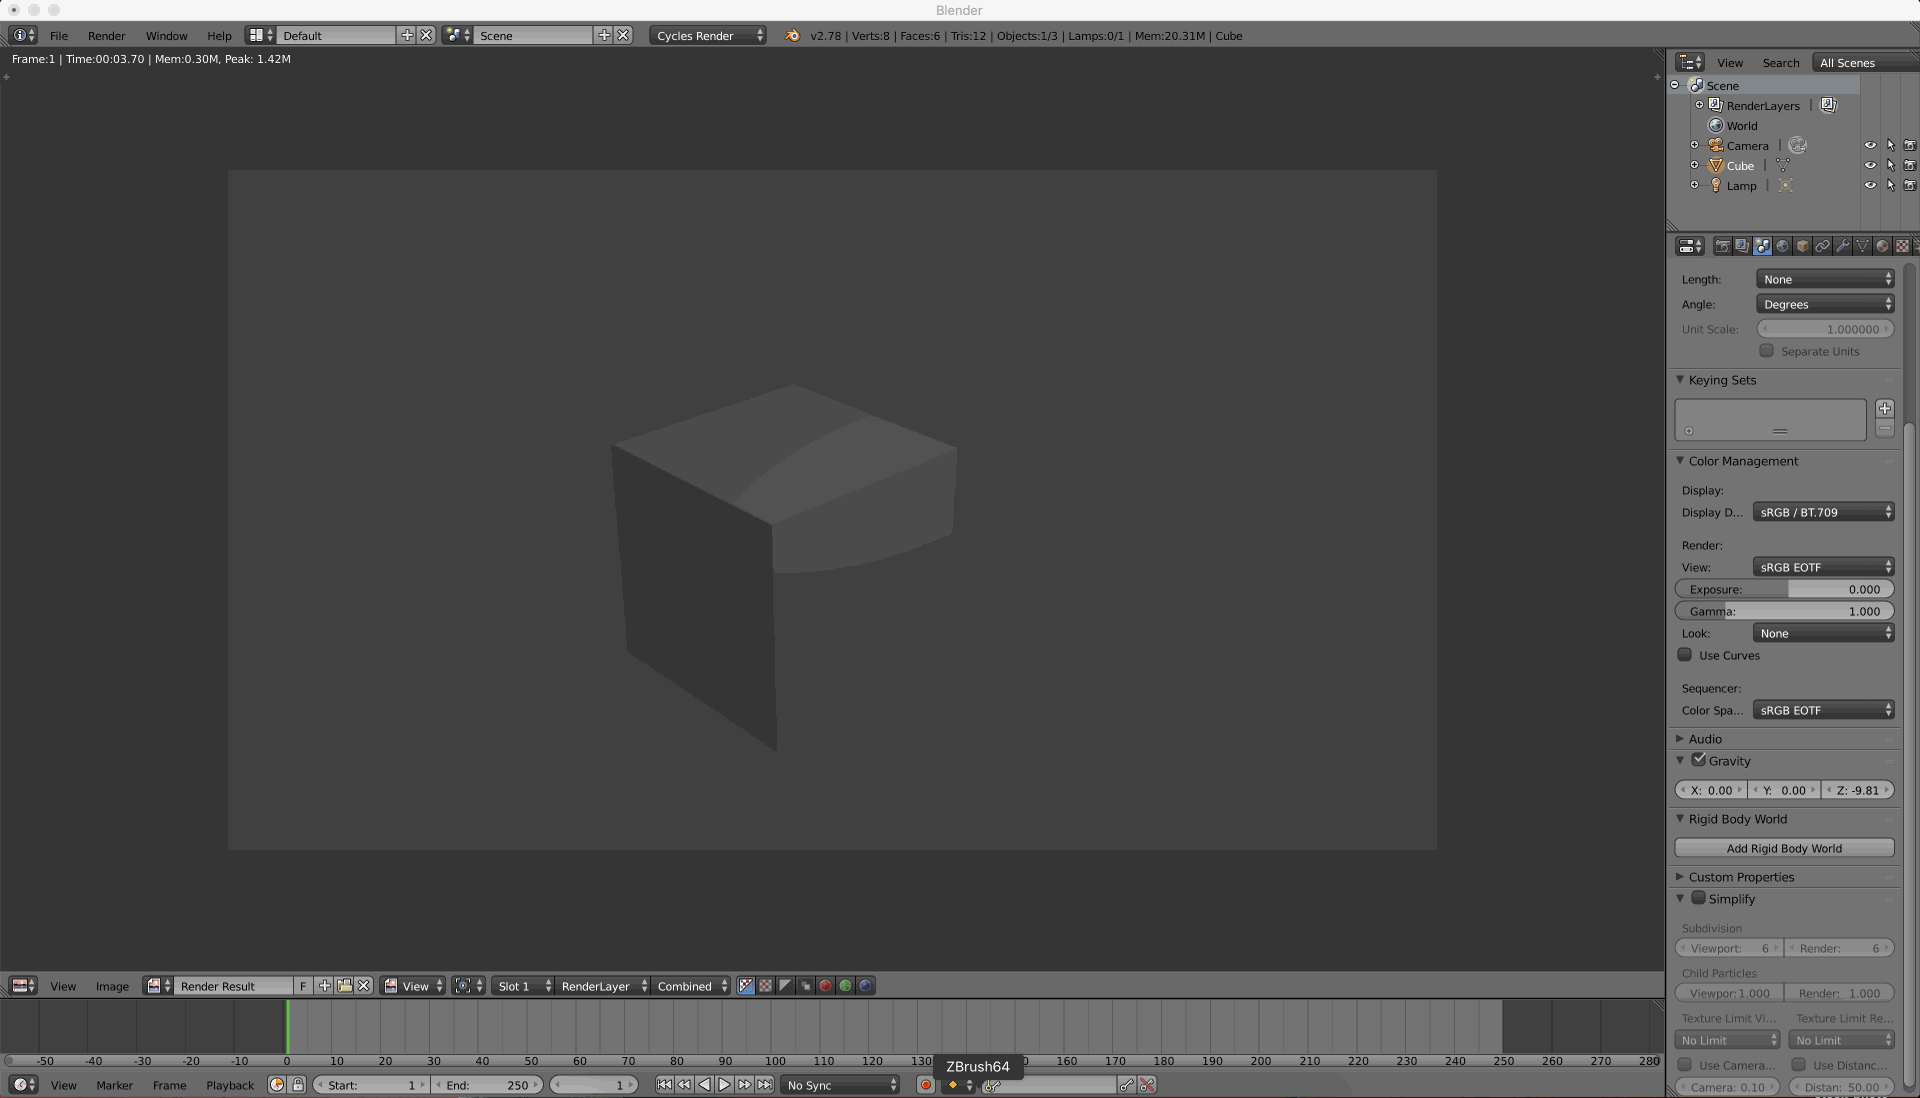Image resolution: width=1920 pixels, height=1098 pixels.
Task: Click the Lamp data icon in outliner
Action: [x=1785, y=185]
